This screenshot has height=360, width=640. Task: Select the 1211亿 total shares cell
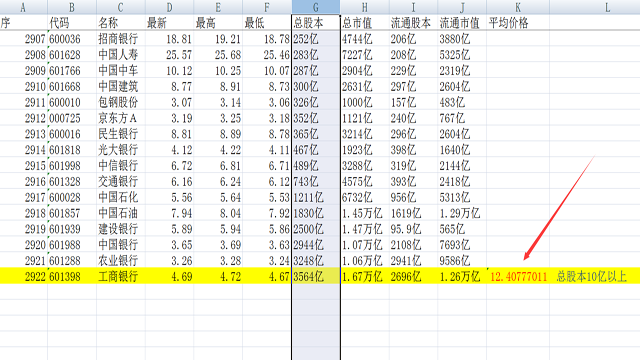[x=316, y=197]
